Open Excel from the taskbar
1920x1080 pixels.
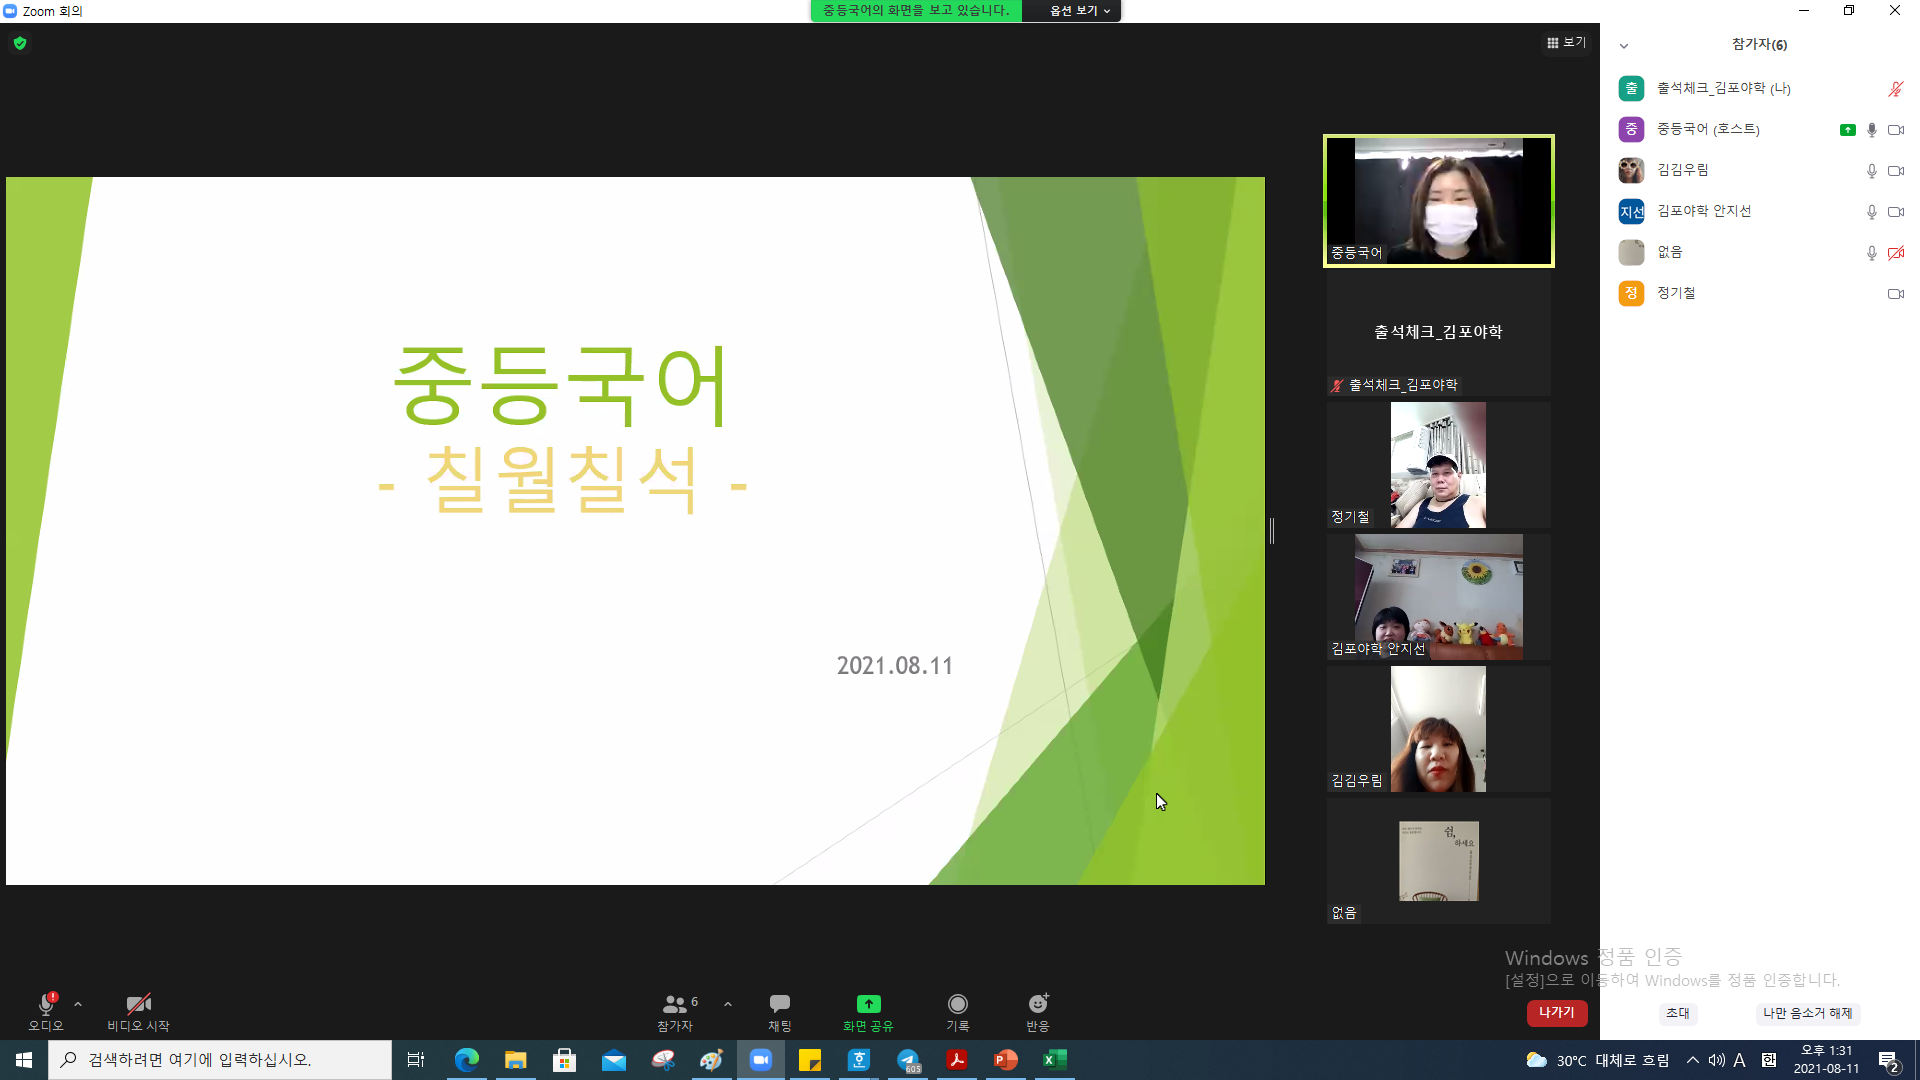coord(1054,1060)
